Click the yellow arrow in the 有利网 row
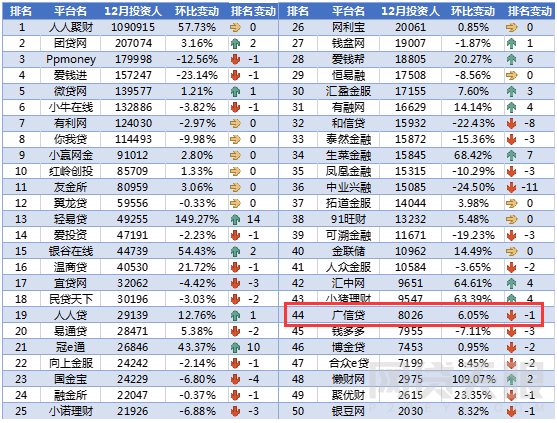This screenshot has width=557, height=423. [x=235, y=123]
